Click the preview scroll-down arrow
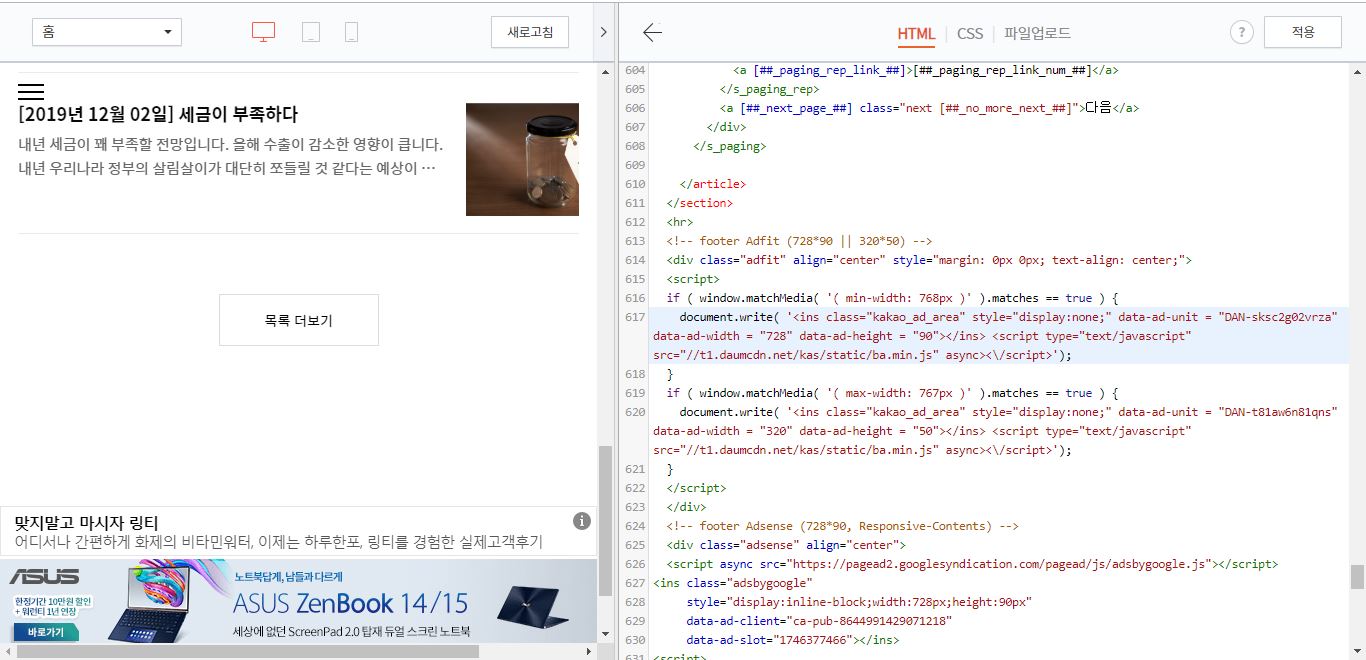Viewport: 1366px width, 660px height. pos(605,634)
